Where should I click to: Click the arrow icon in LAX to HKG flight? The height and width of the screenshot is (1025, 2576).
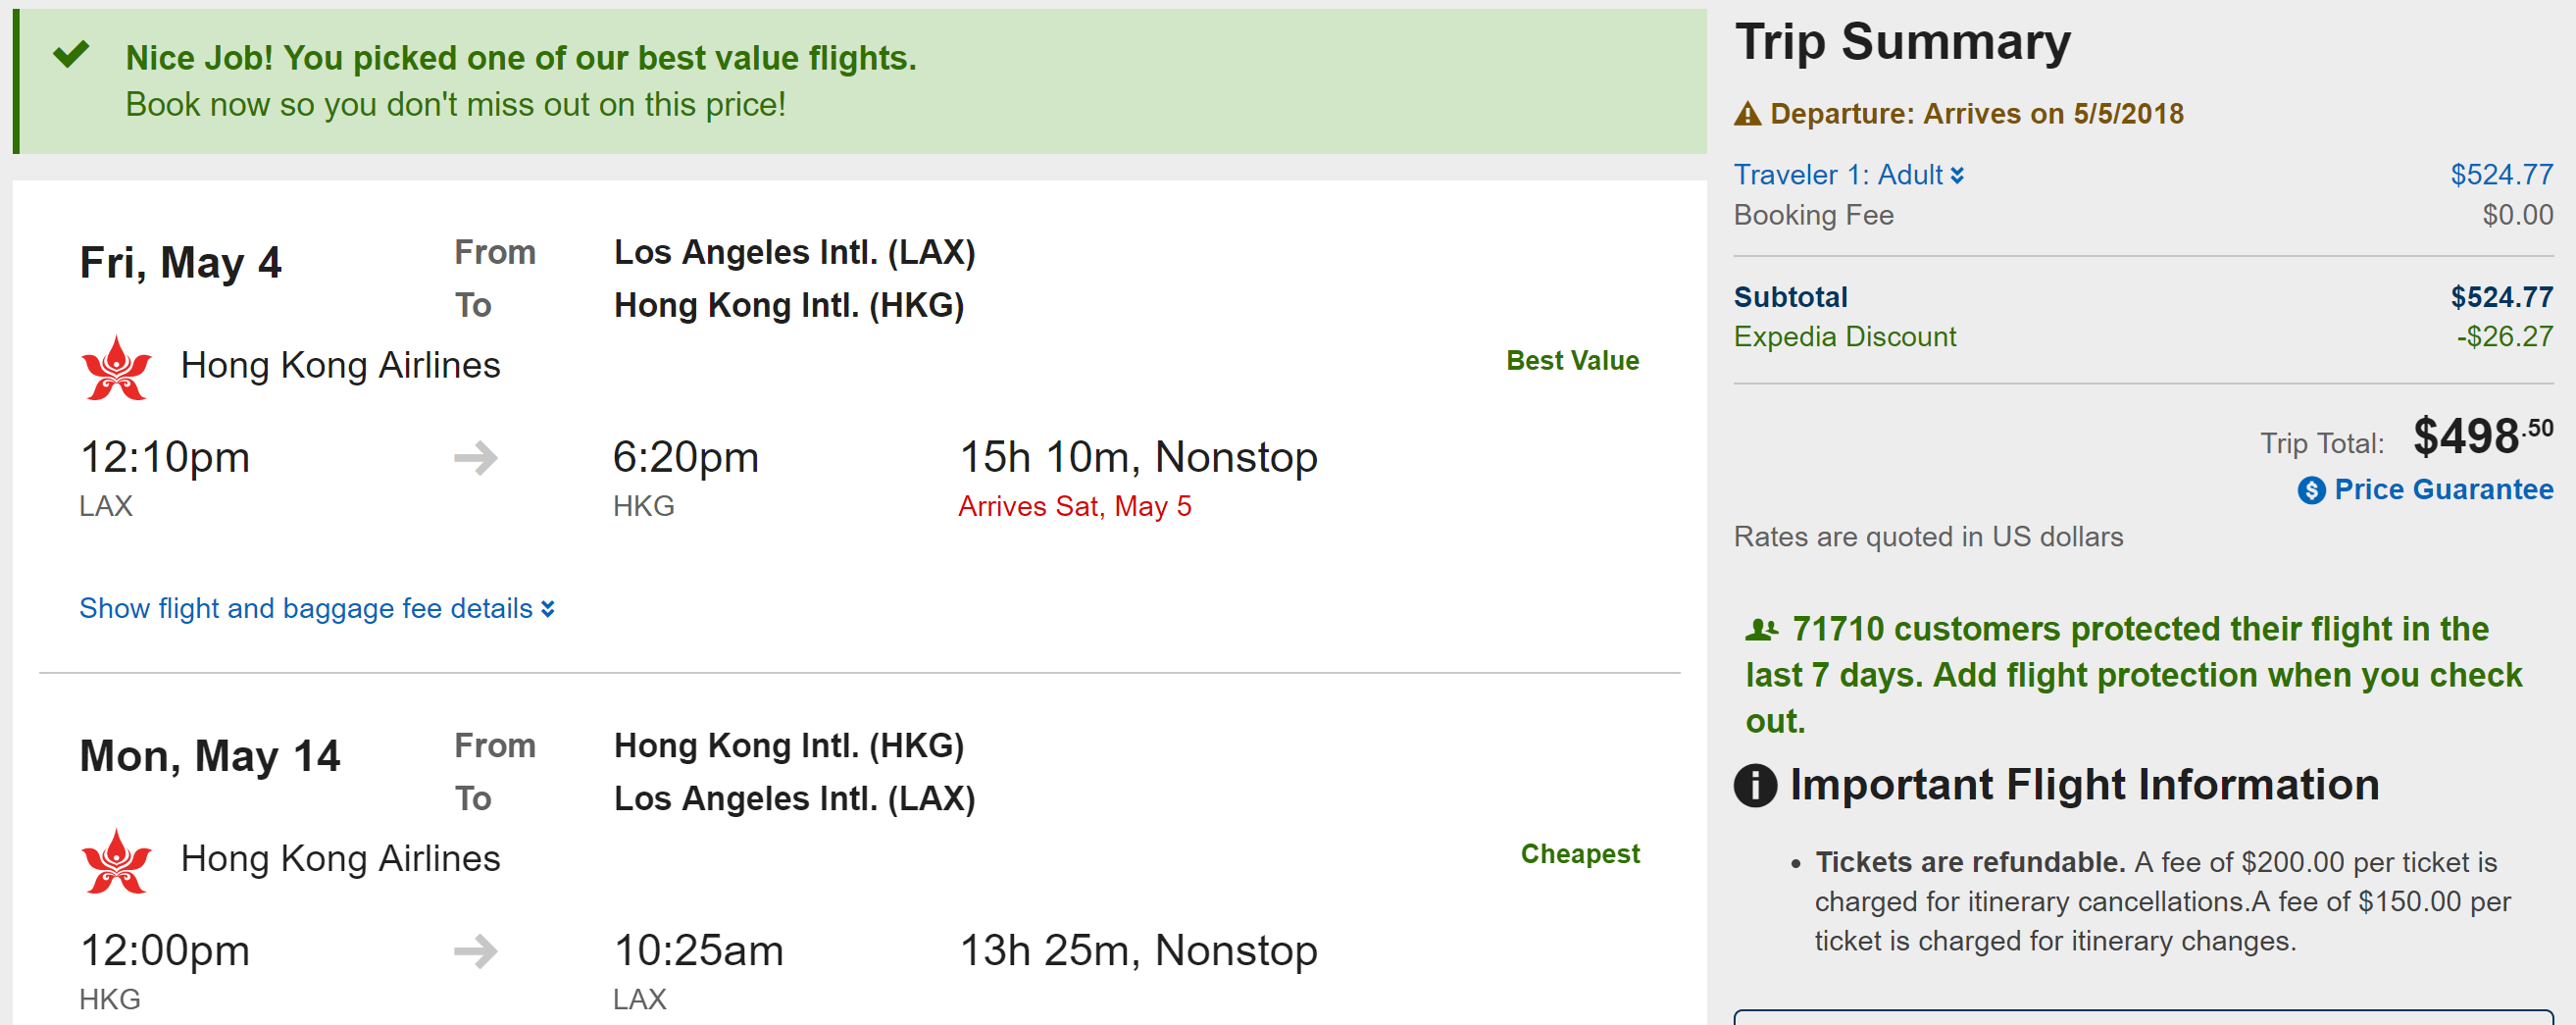(475, 458)
